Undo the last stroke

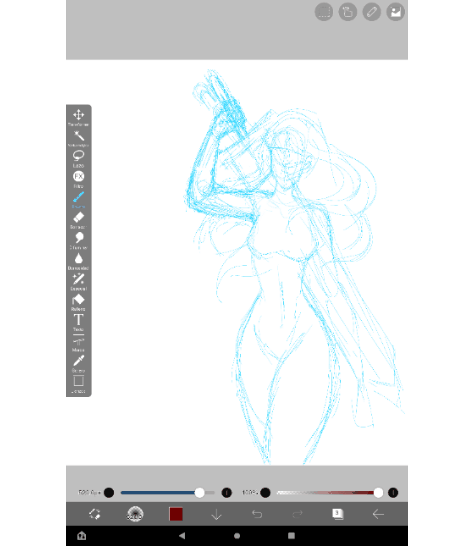point(257,514)
